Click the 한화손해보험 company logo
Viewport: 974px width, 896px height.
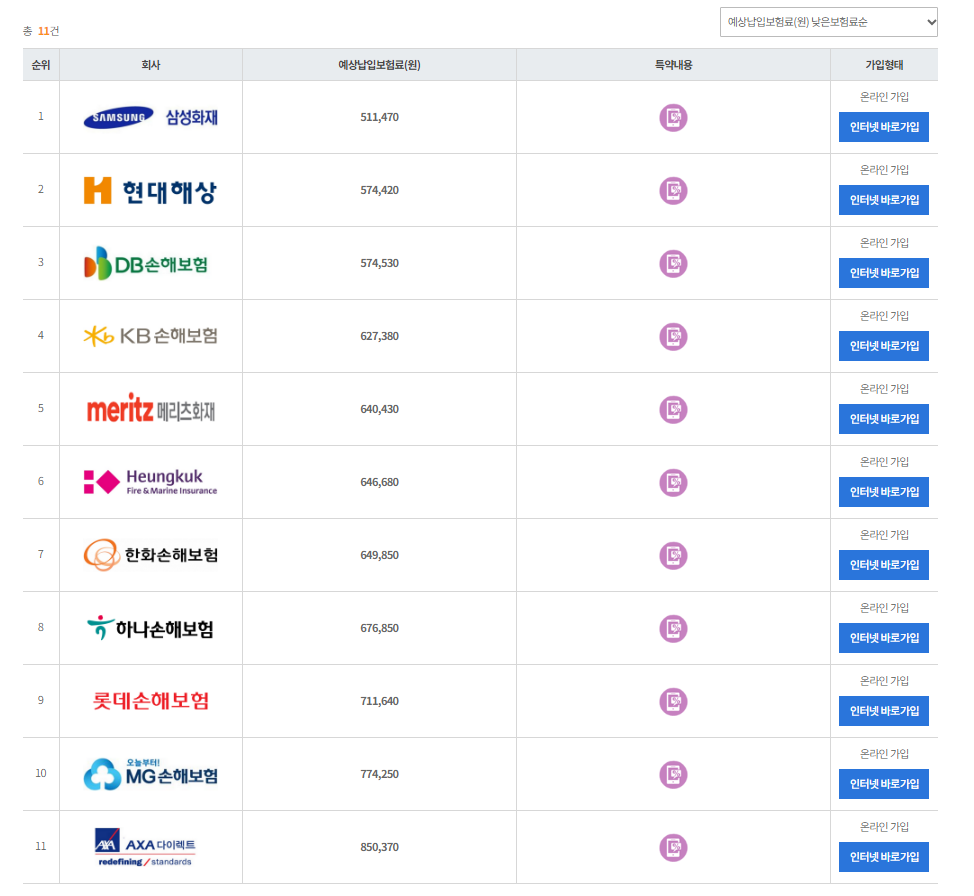tap(150, 555)
